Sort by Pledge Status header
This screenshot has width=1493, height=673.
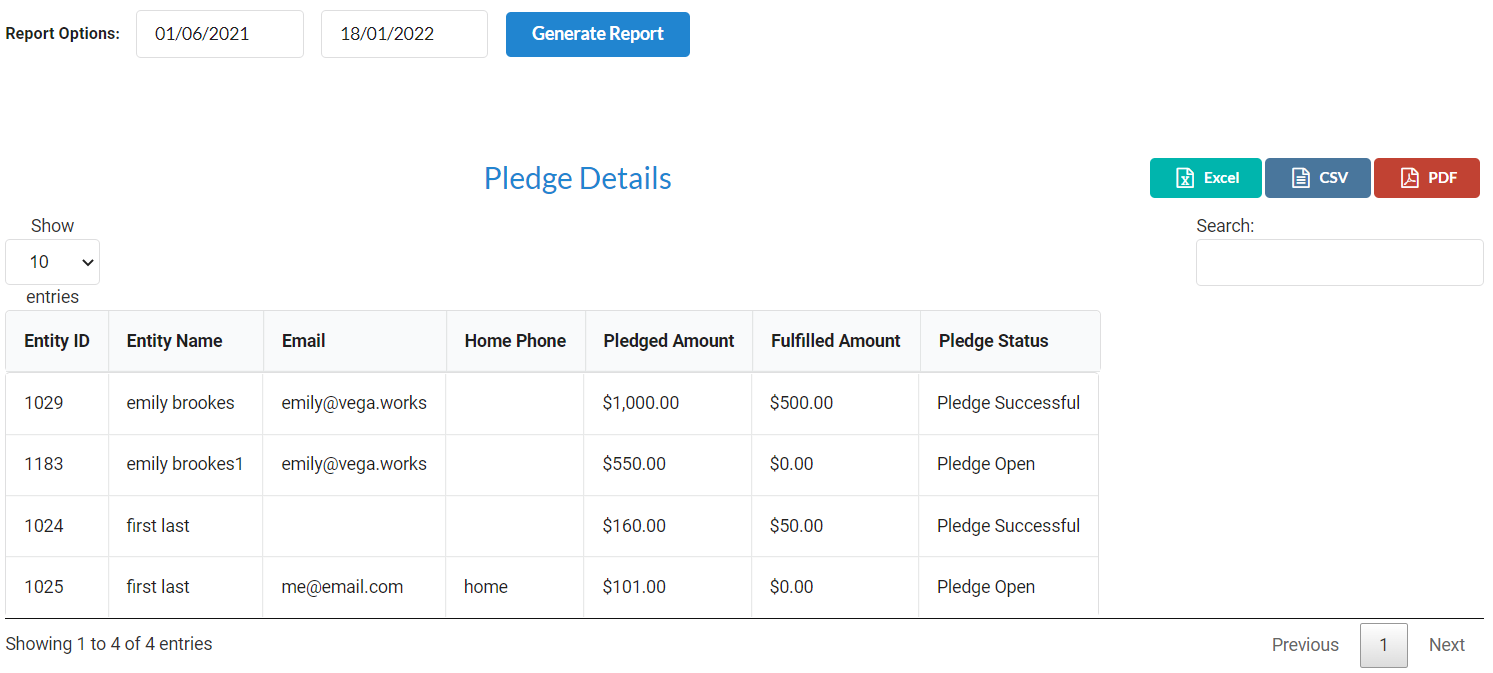(1010, 341)
